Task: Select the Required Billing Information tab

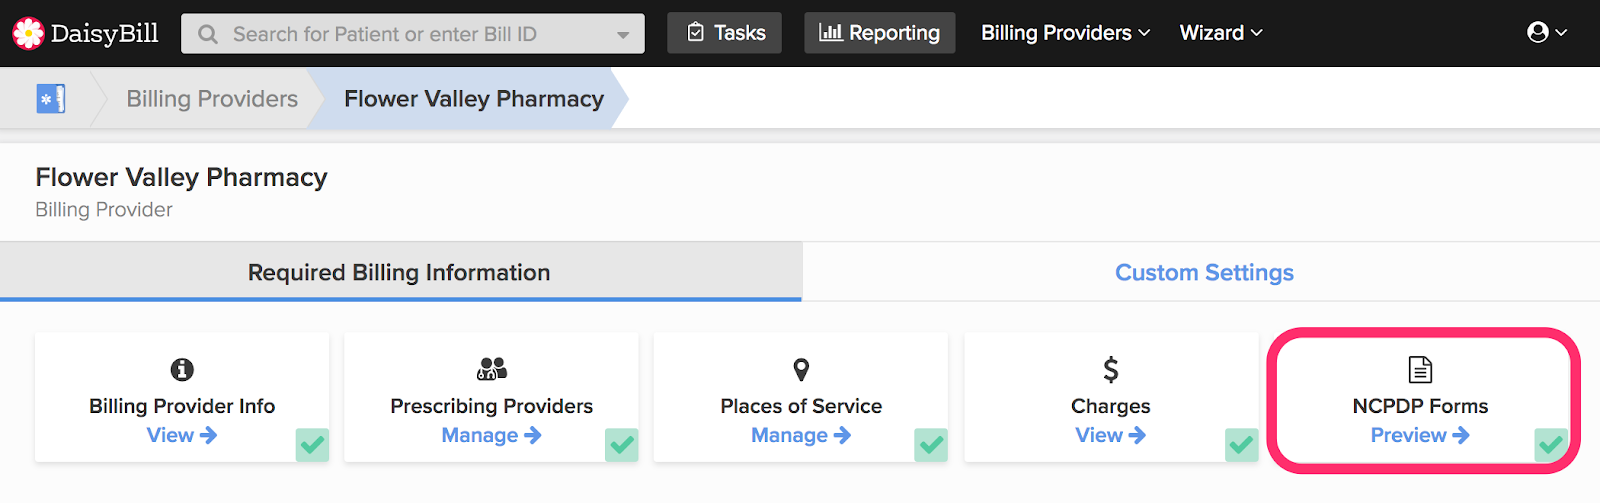Action: (400, 272)
